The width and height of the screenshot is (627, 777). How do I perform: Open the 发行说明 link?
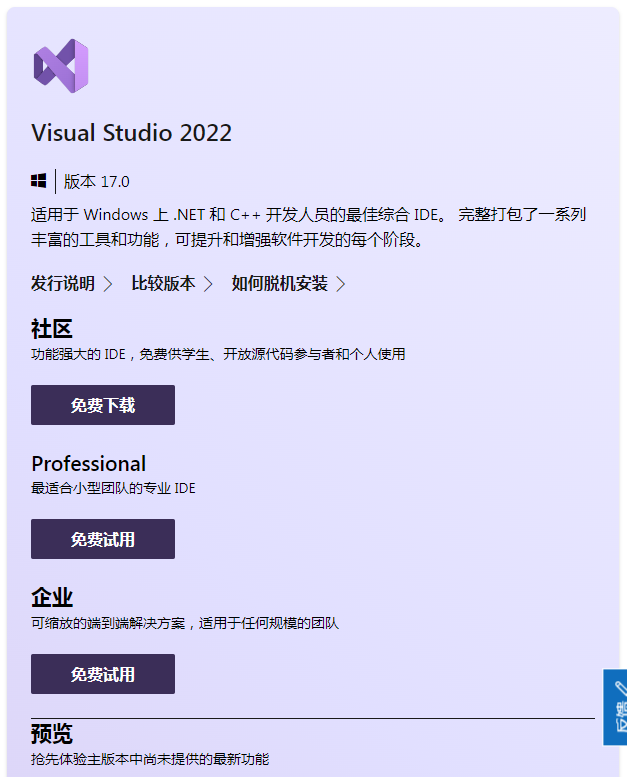pyautogui.click(x=63, y=283)
